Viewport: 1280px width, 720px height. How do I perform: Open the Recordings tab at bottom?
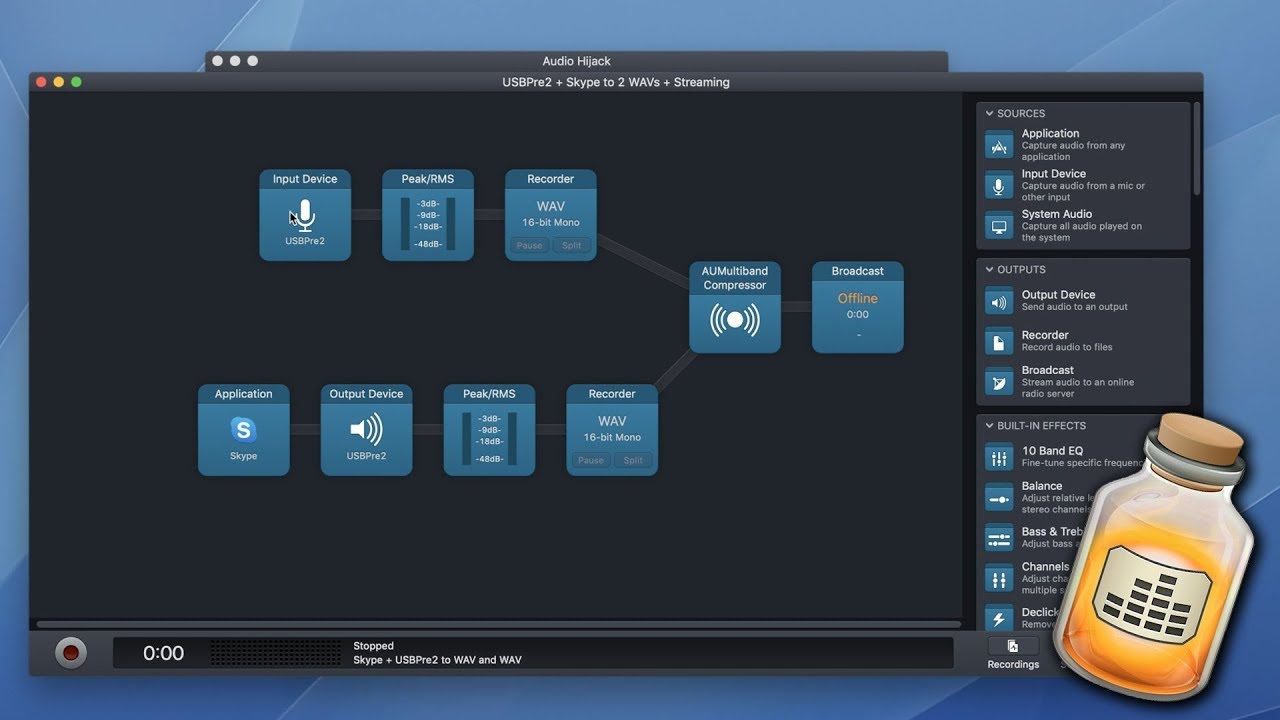point(1013,653)
